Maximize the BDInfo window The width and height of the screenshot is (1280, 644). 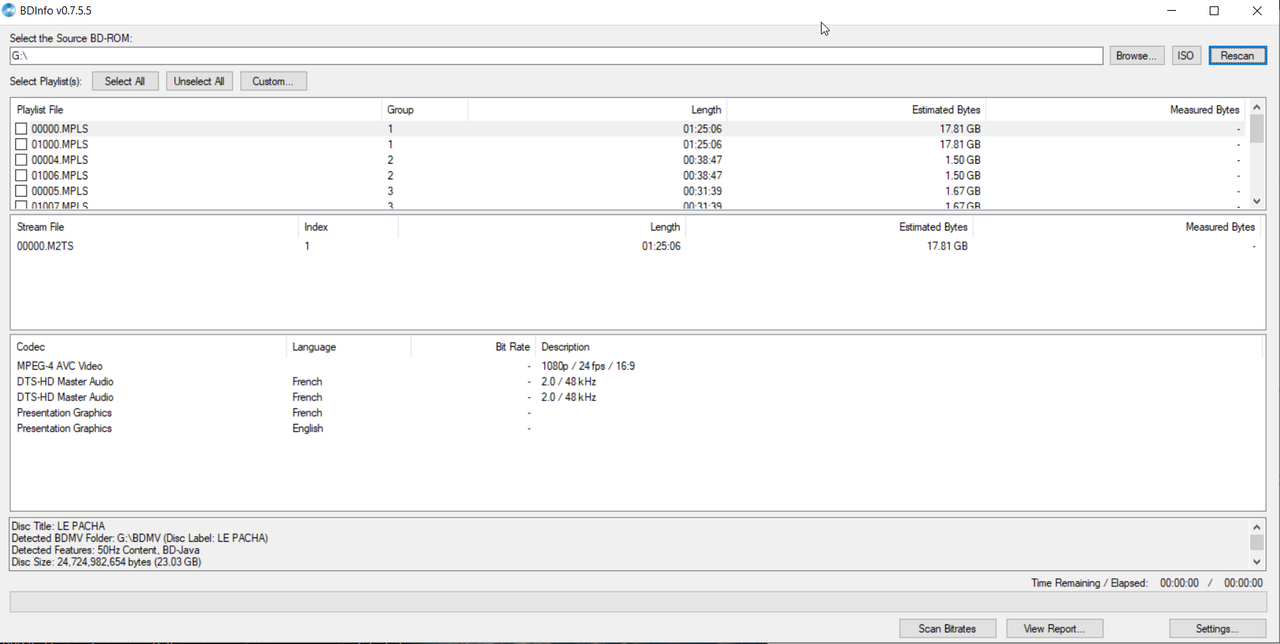[1214, 11]
